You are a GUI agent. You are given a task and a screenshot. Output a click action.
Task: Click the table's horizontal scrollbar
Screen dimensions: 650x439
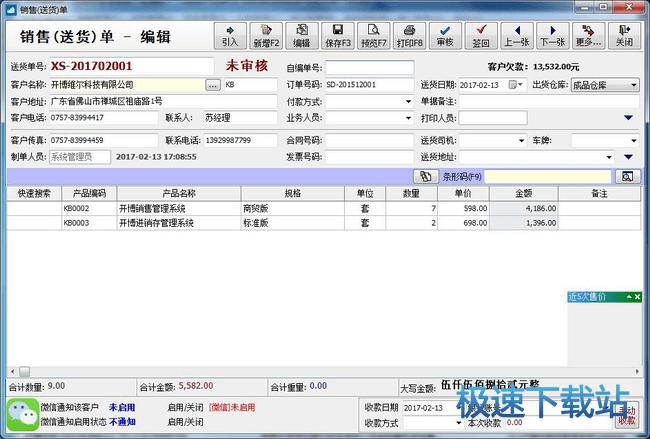click(x=300, y=371)
